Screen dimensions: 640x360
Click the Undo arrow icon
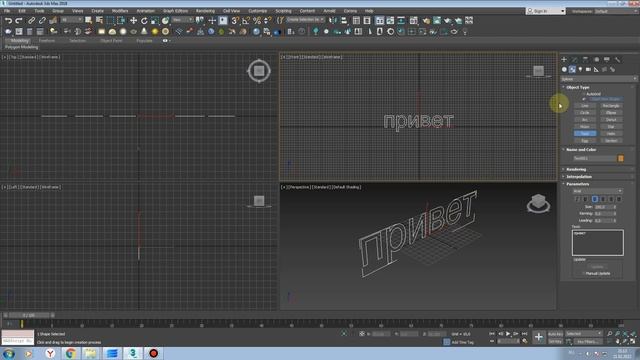[x=8, y=20]
